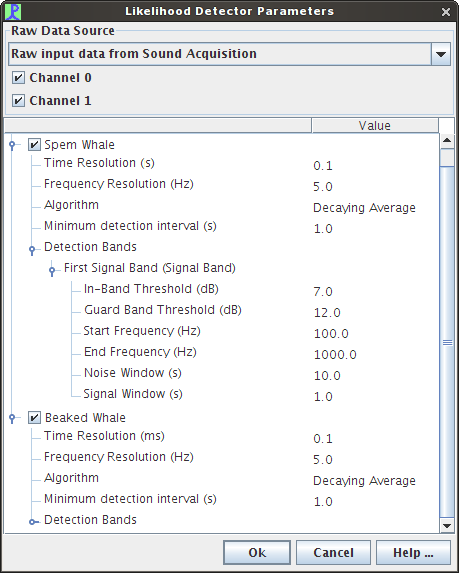Click the scroll down arrow

(447, 526)
